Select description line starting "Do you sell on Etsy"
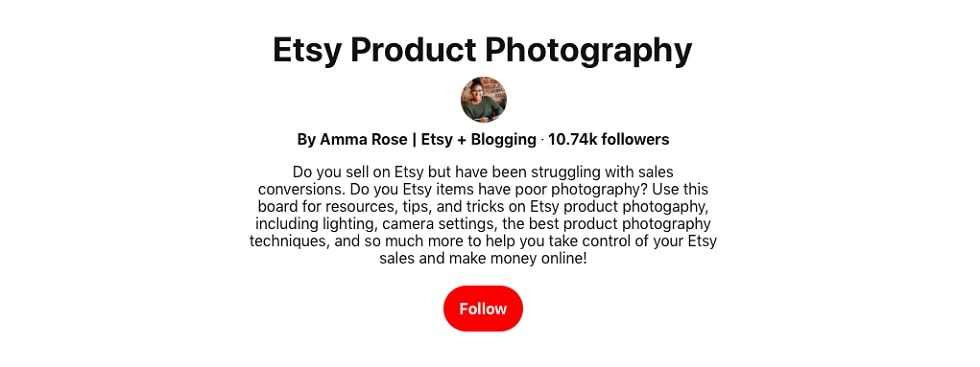 pyautogui.click(x=482, y=171)
